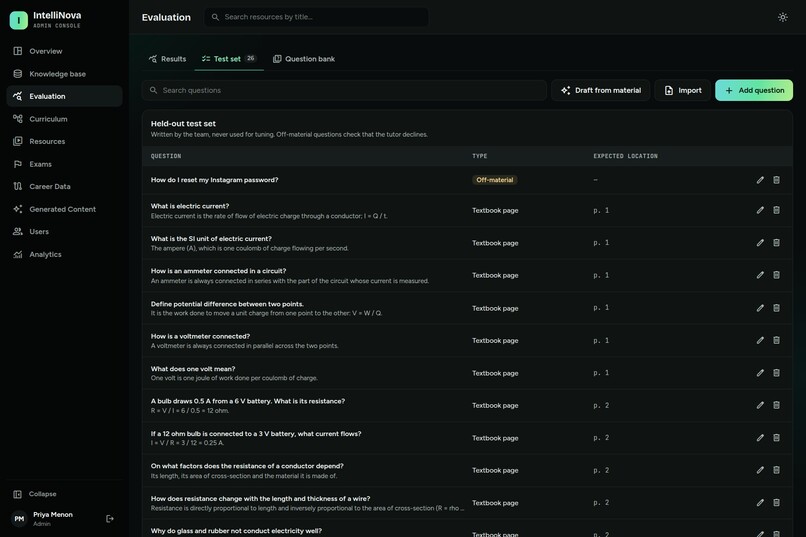
Task: Click the 26 count badge on Test set
Action: [x=250, y=59]
